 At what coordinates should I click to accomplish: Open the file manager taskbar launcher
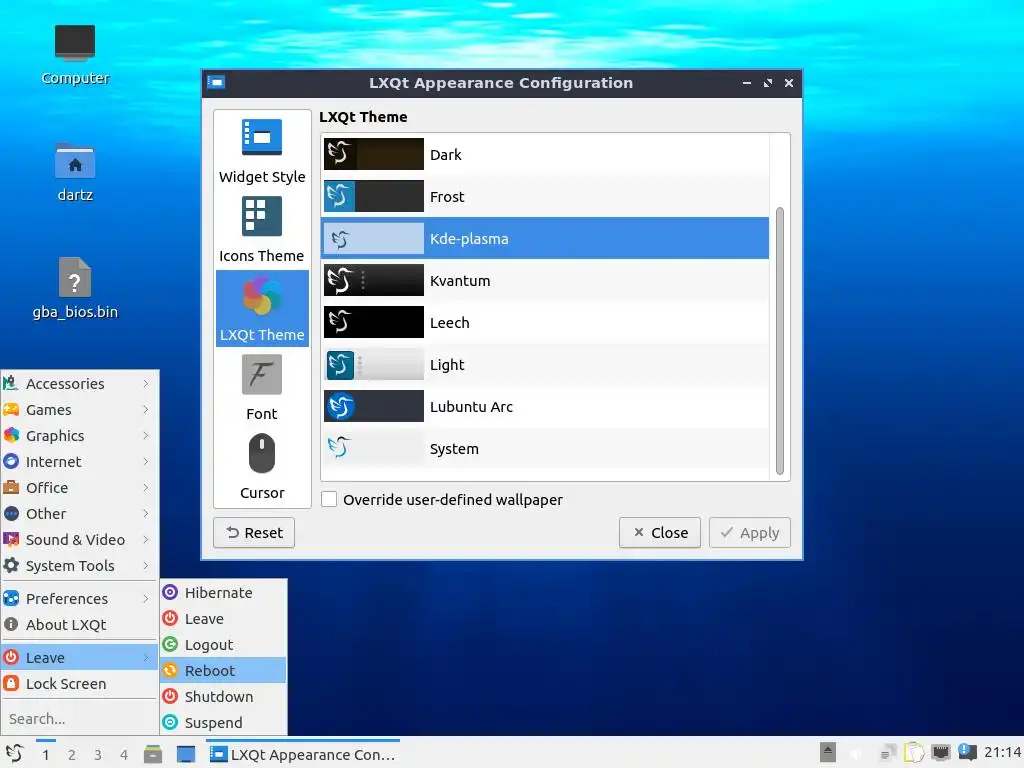[153, 754]
